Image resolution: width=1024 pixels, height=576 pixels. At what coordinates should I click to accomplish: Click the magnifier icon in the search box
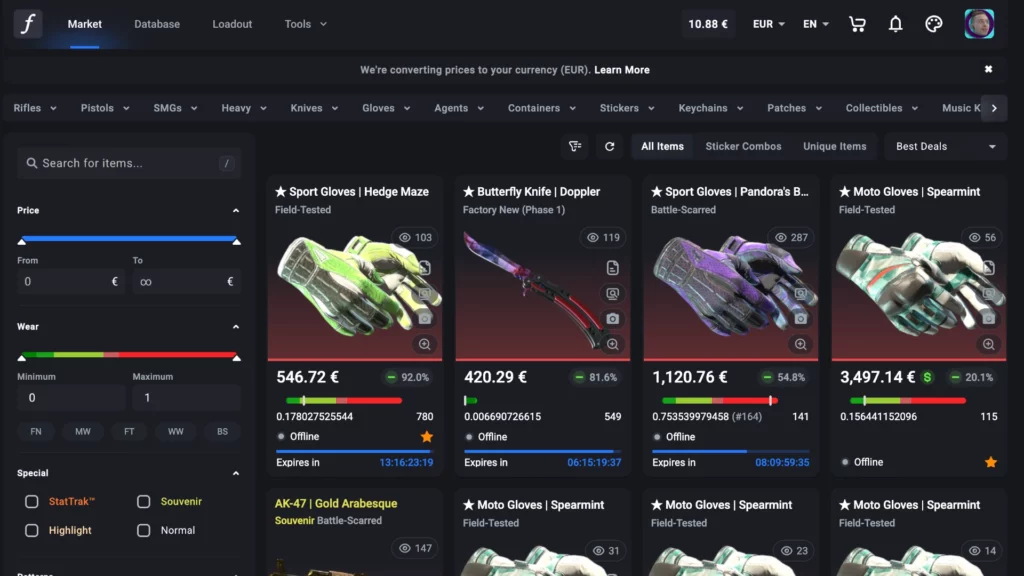tap(31, 163)
